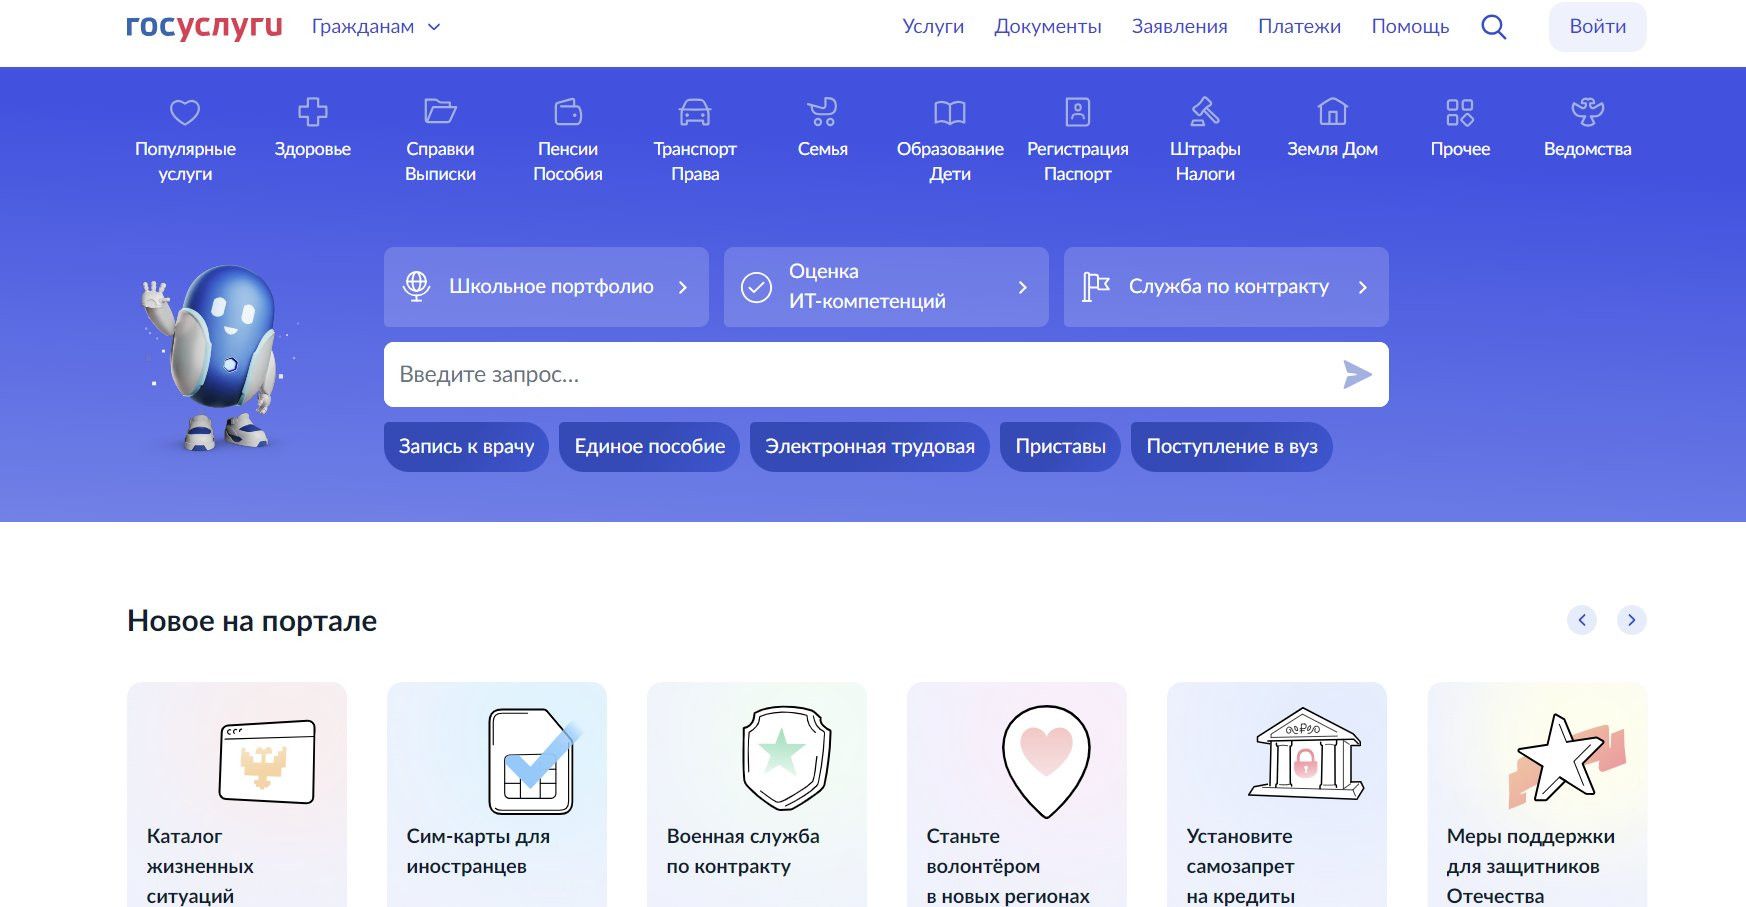Select the Приставы quick chip

click(x=1061, y=446)
